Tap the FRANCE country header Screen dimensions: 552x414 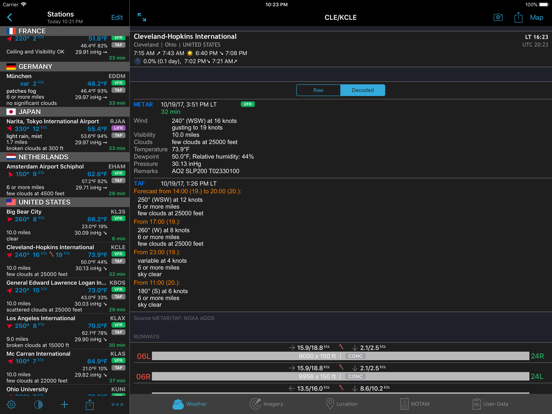tap(65, 31)
